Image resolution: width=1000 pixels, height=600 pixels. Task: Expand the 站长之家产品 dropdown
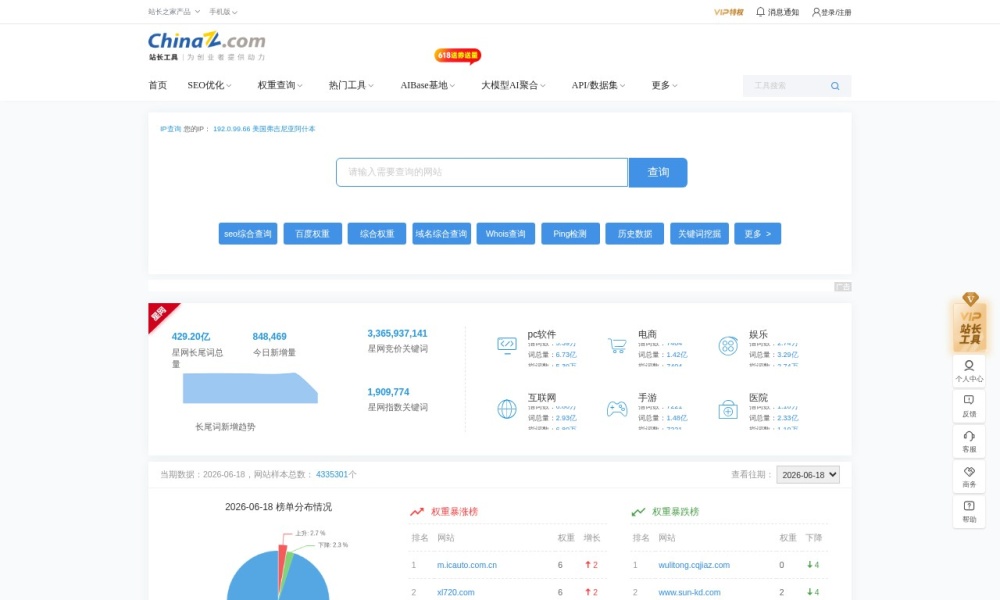(174, 11)
